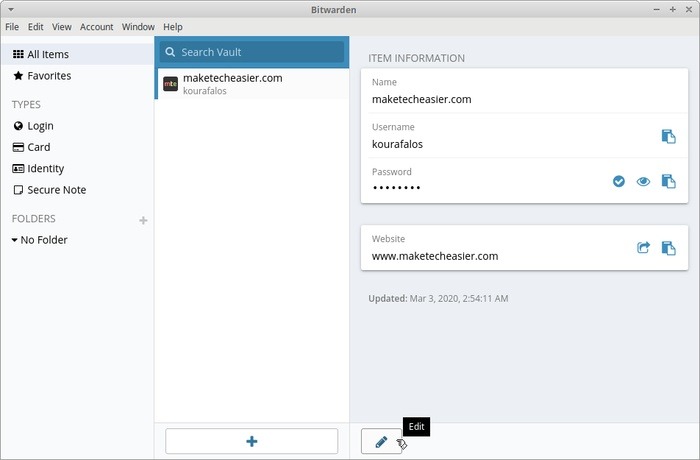Screen dimensions: 700x460
Task: Open the View menu
Action: click(x=62, y=27)
